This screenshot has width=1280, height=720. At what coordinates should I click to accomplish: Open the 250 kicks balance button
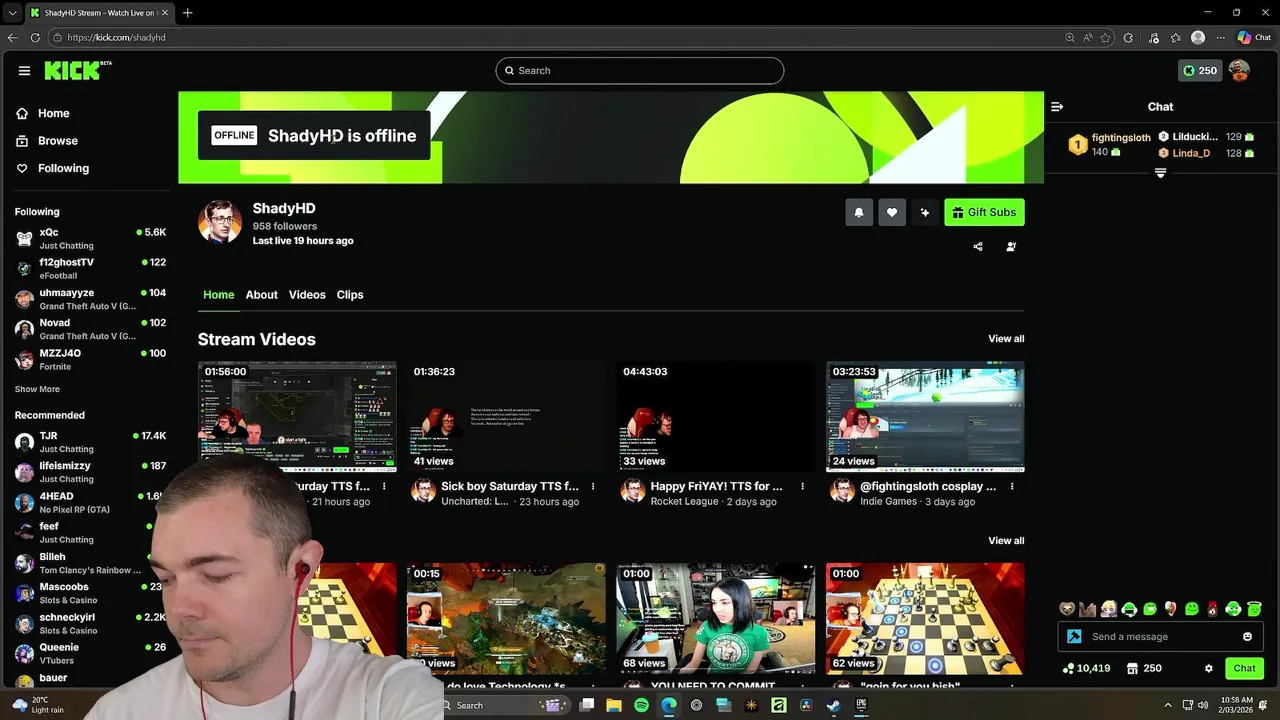coord(1200,70)
